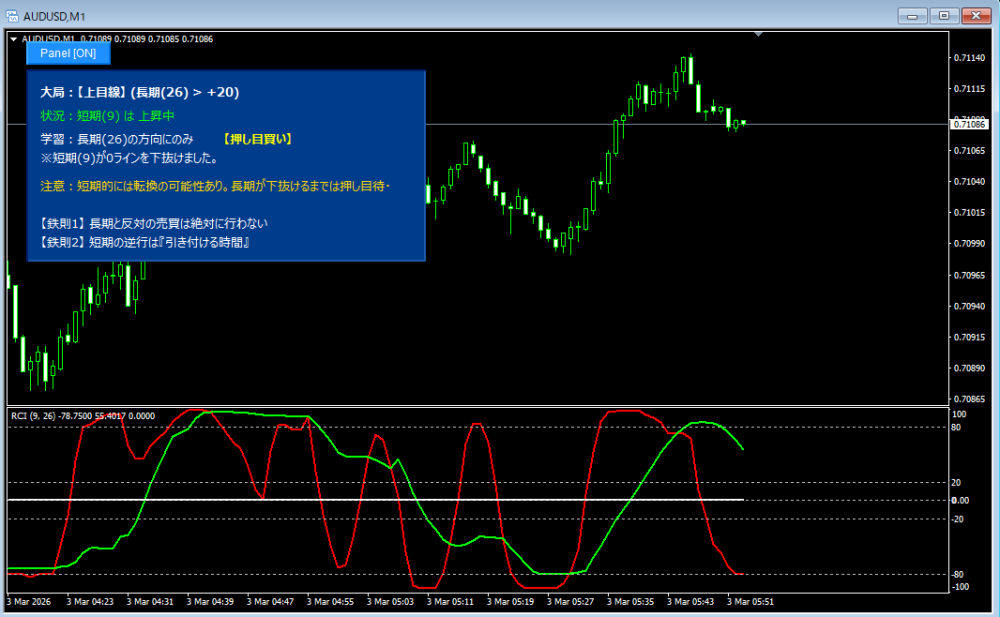Minimize the AUDUSD,M1 chart window
The image size is (1000, 617).
[x=912, y=14]
